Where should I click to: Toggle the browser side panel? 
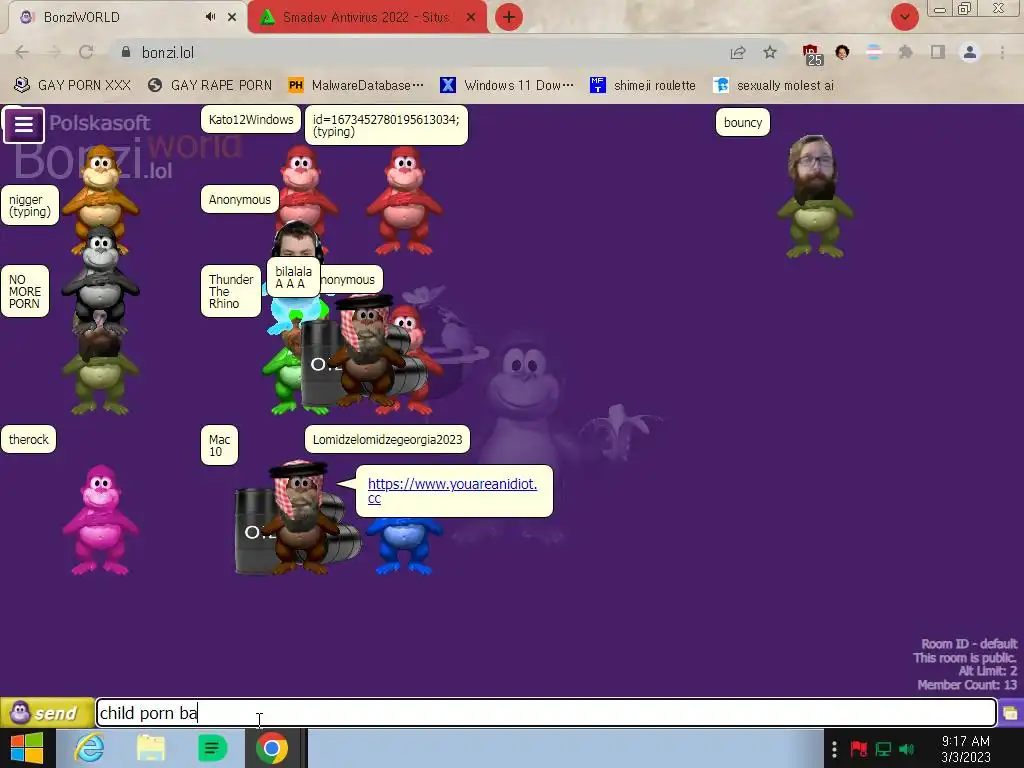(938, 52)
